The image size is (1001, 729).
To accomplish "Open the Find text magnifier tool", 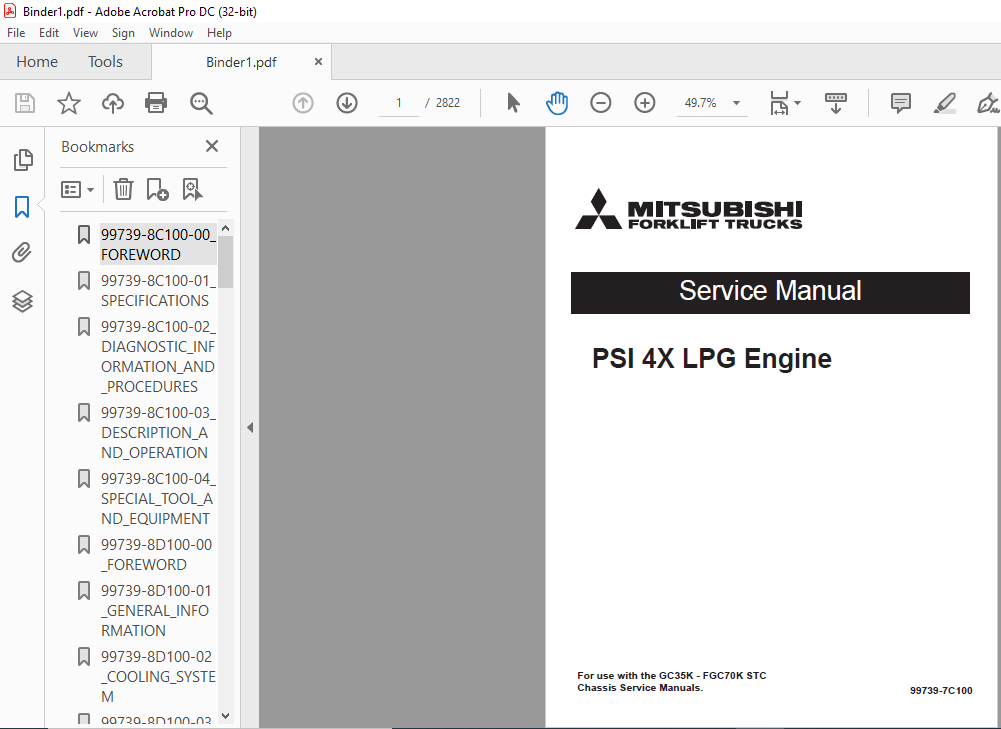I will pyautogui.click(x=201, y=103).
